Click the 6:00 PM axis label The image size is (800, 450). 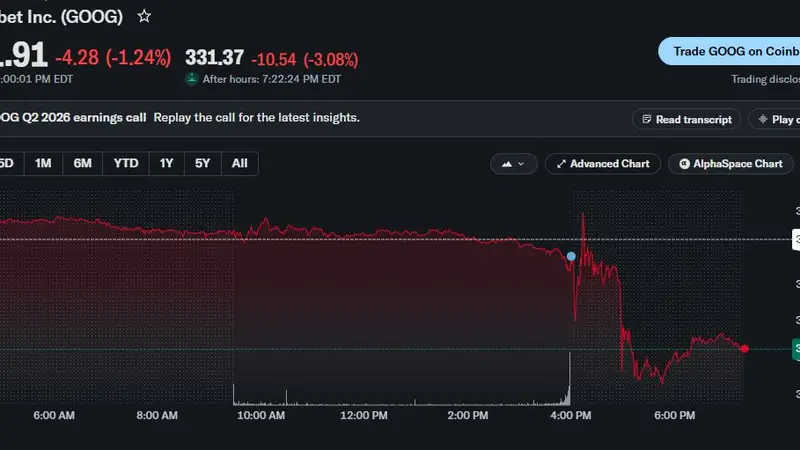pos(674,415)
